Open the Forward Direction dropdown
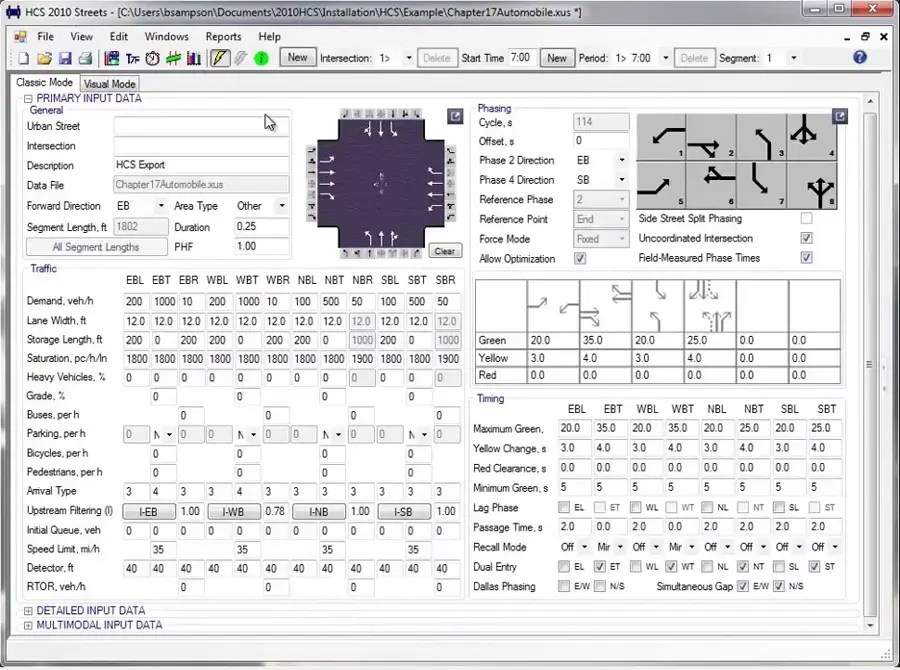Image resolution: width=900 pixels, height=670 pixels. pyautogui.click(x=161, y=206)
